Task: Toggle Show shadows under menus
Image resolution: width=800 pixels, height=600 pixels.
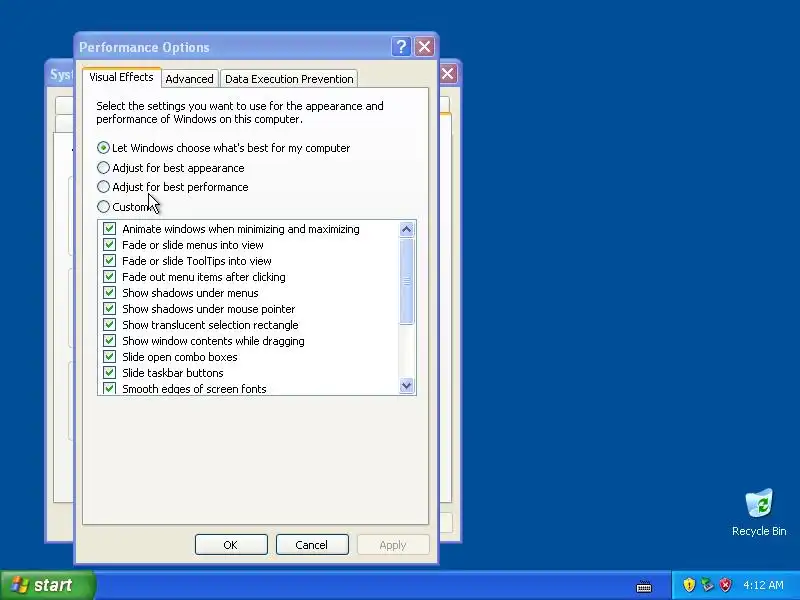Action: click(109, 292)
